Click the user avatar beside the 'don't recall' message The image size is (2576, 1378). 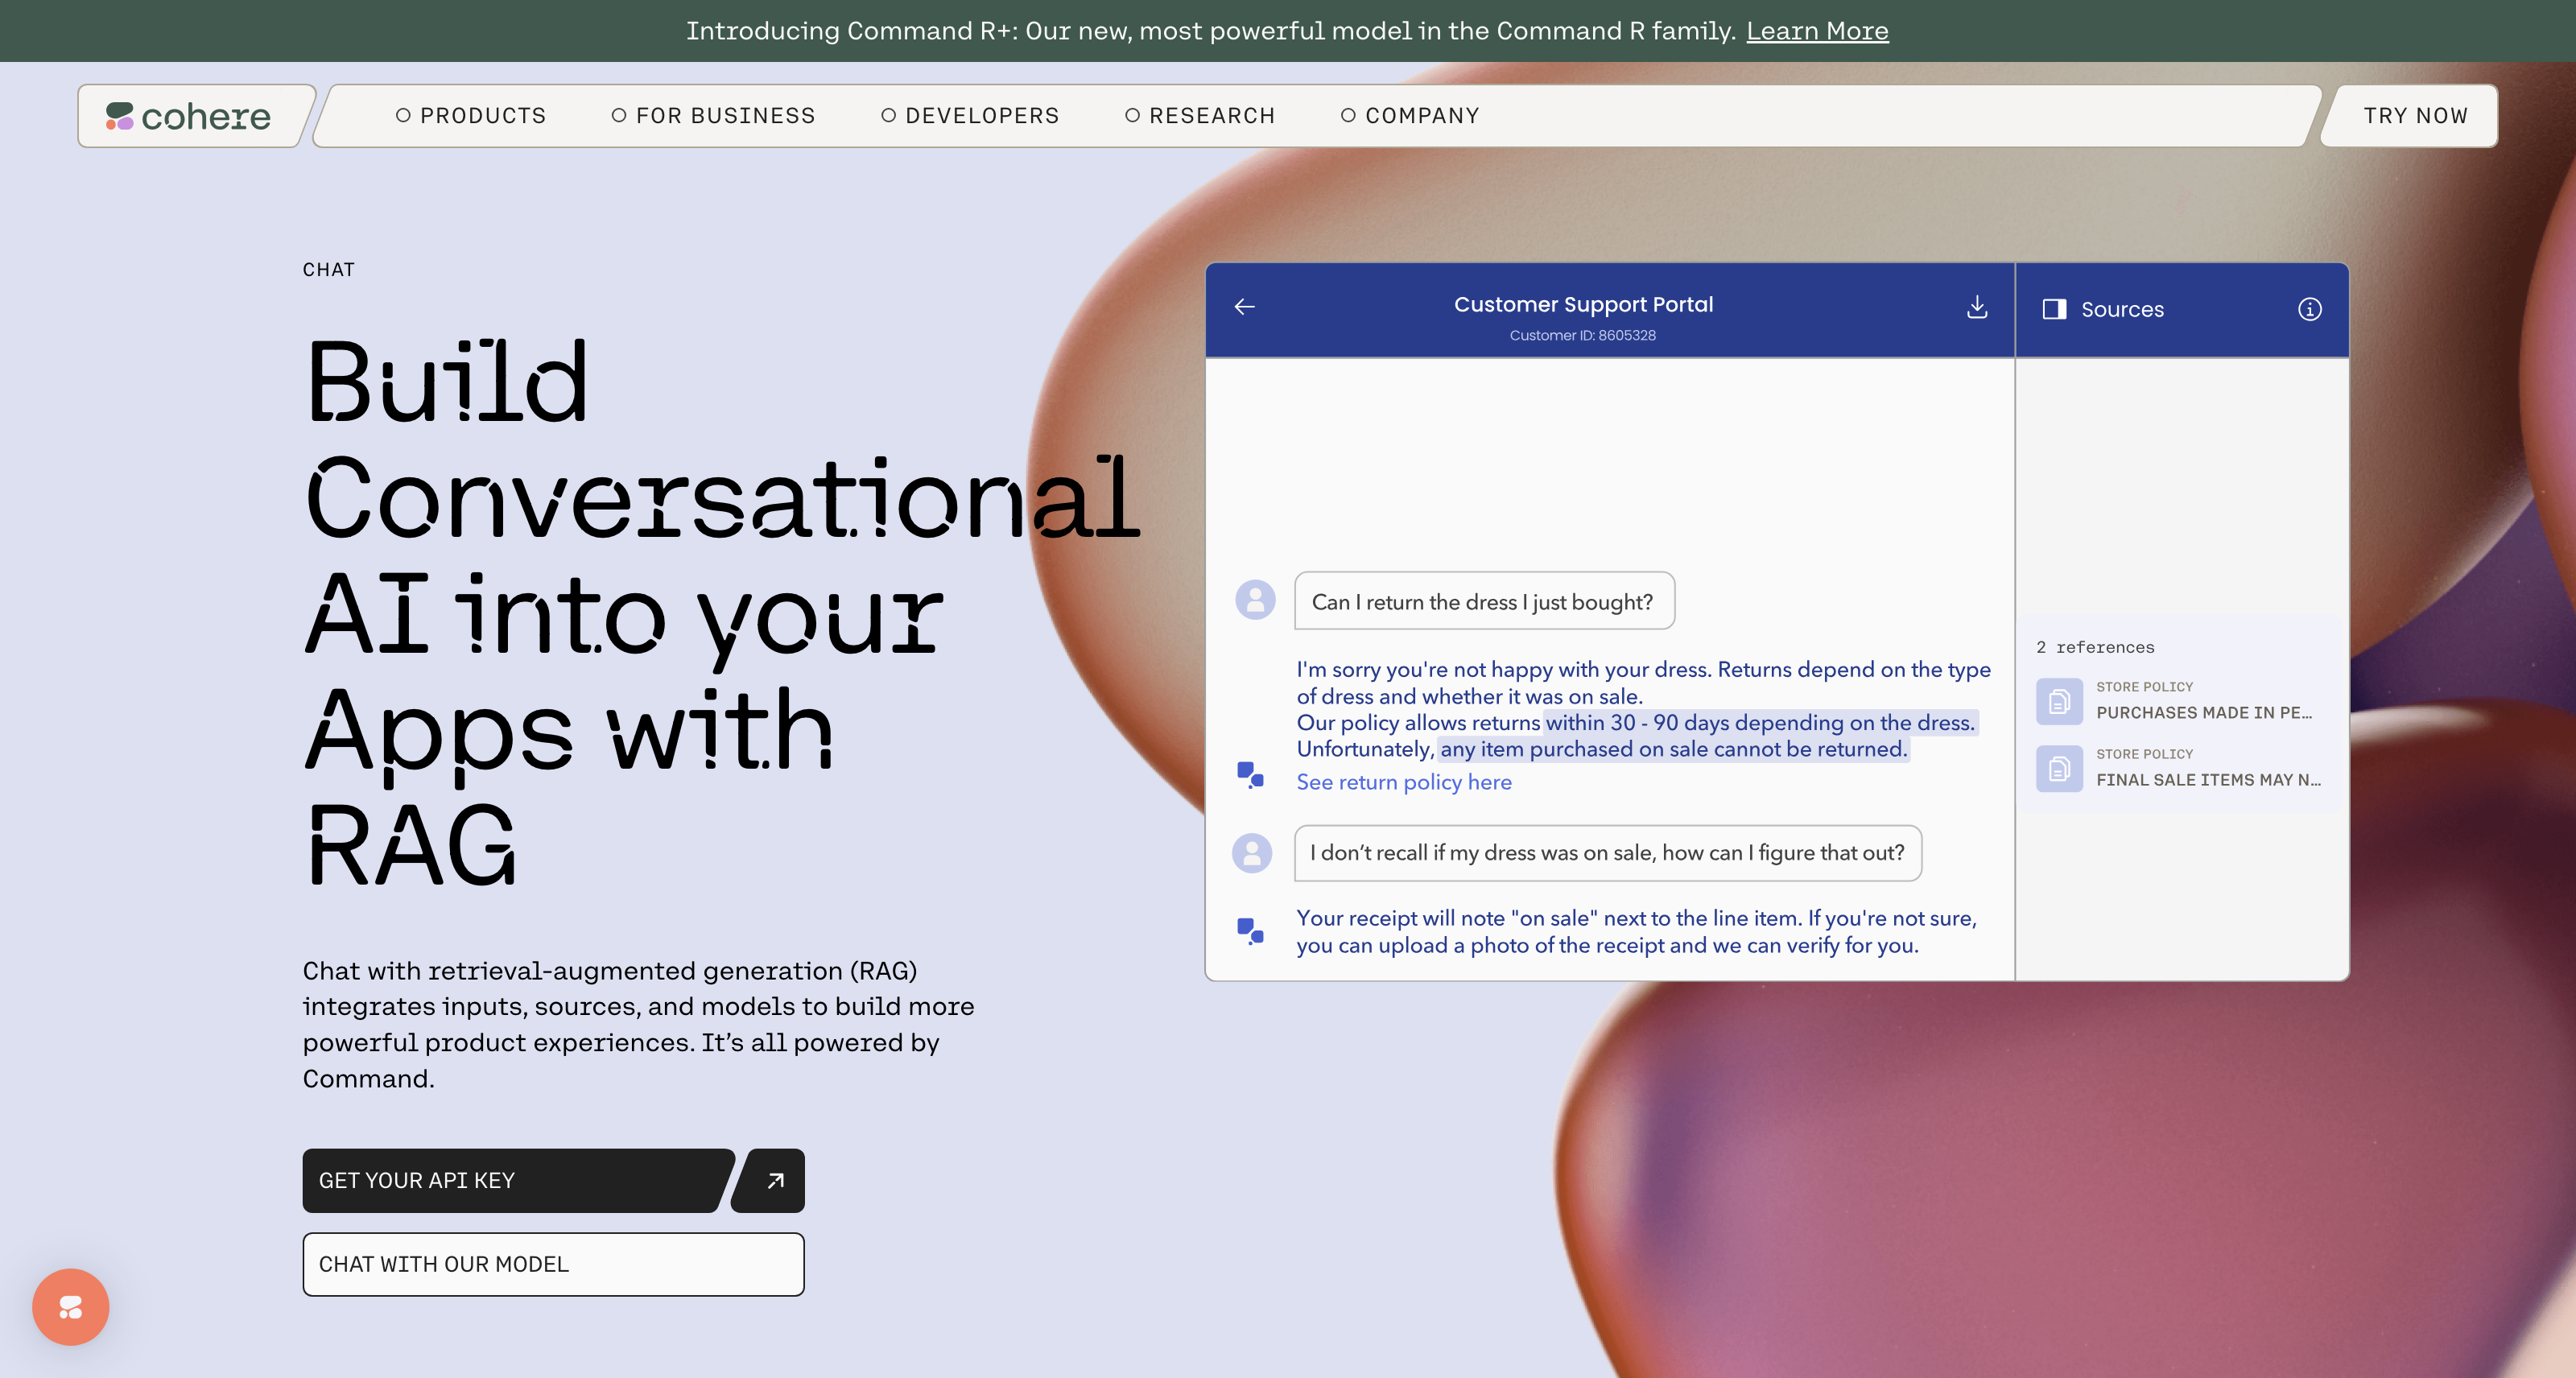point(1252,853)
